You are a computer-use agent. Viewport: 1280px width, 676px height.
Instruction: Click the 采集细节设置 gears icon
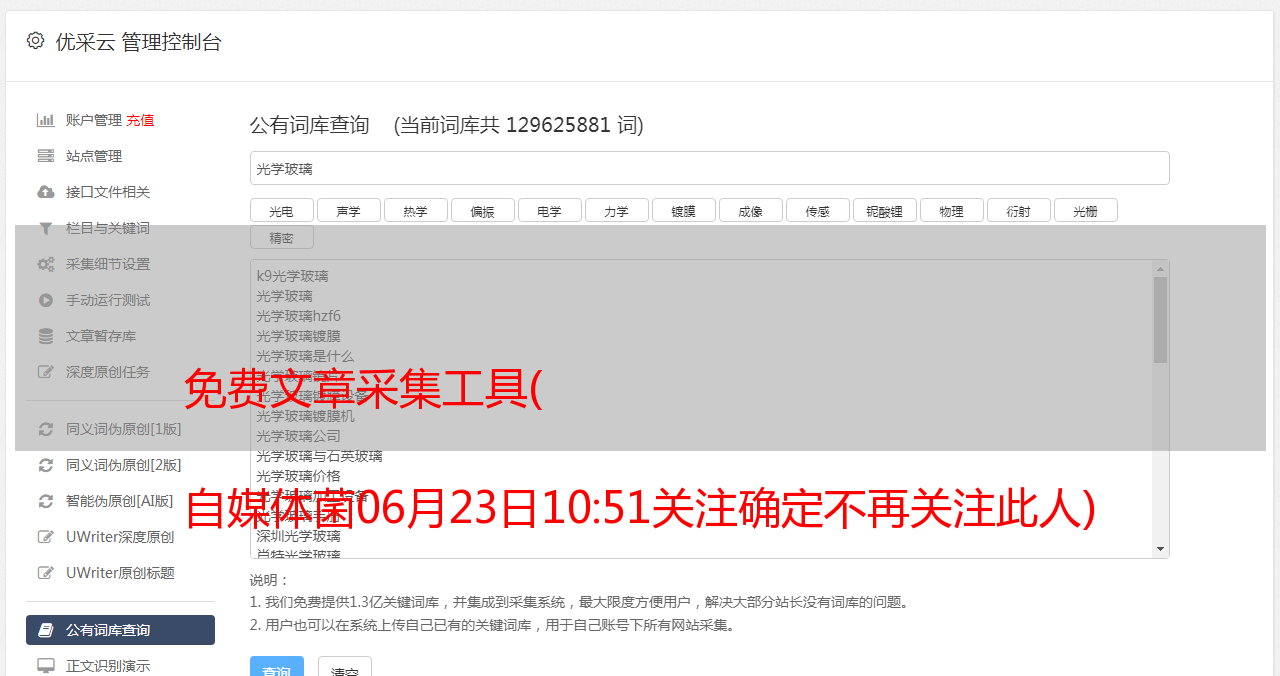coord(46,264)
